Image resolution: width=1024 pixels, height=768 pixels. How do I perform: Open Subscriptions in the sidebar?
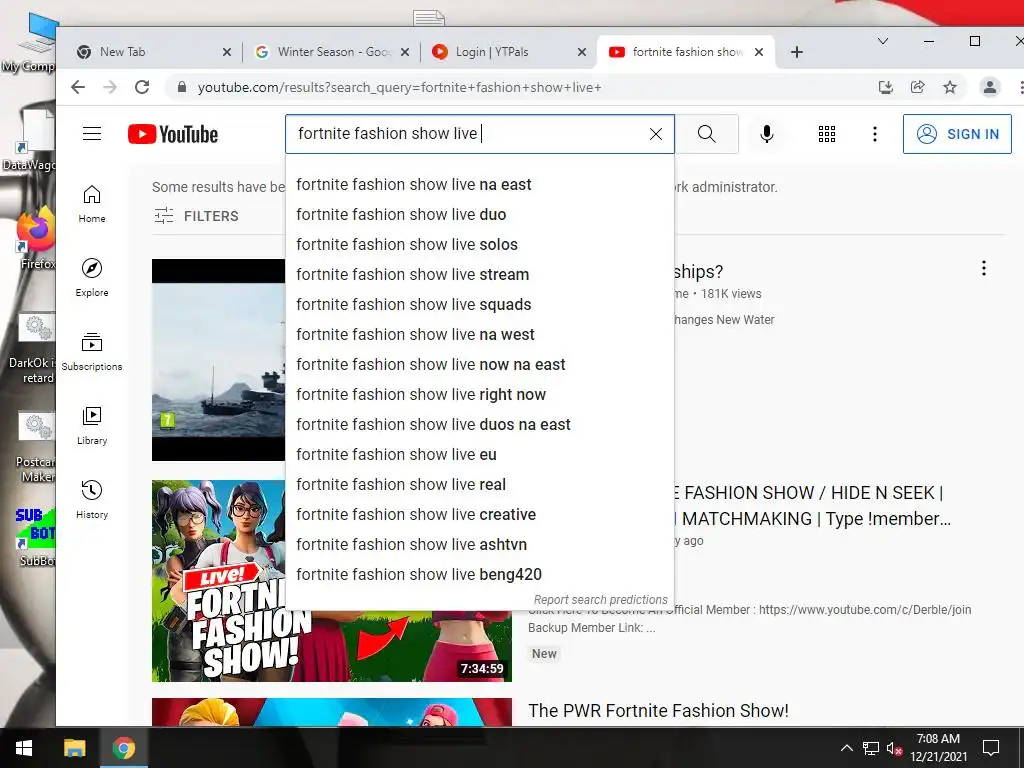coord(91,352)
